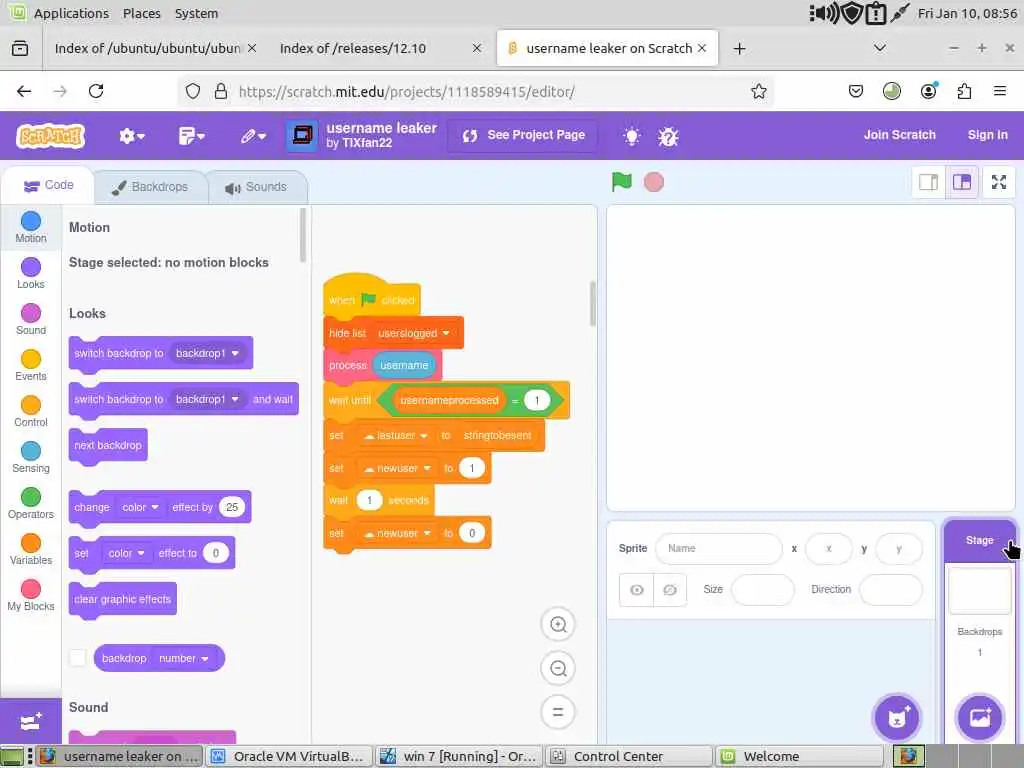Open the Applications menu in top panel

coord(71,13)
